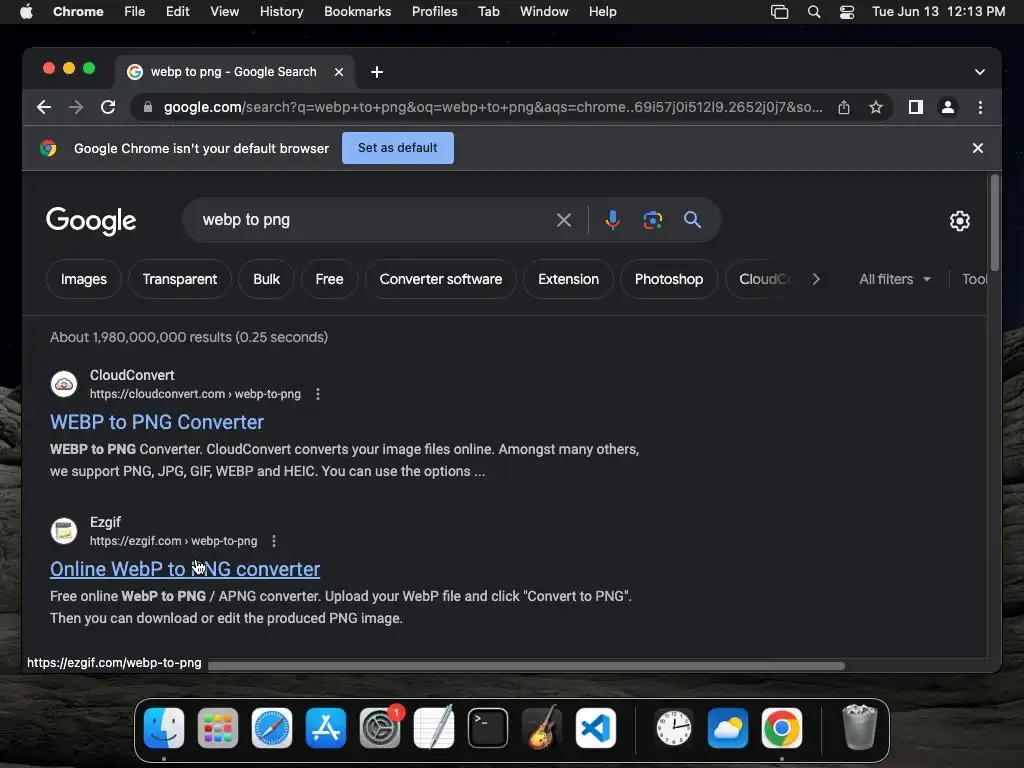The image size is (1024, 768).
Task: Open the Profiles menu
Action: tap(434, 12)
